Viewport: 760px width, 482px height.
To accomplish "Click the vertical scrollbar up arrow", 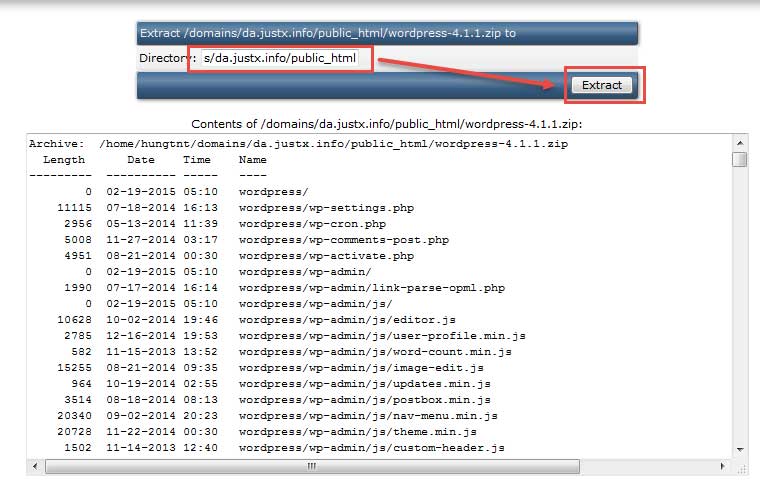I will tap(740, 143).
